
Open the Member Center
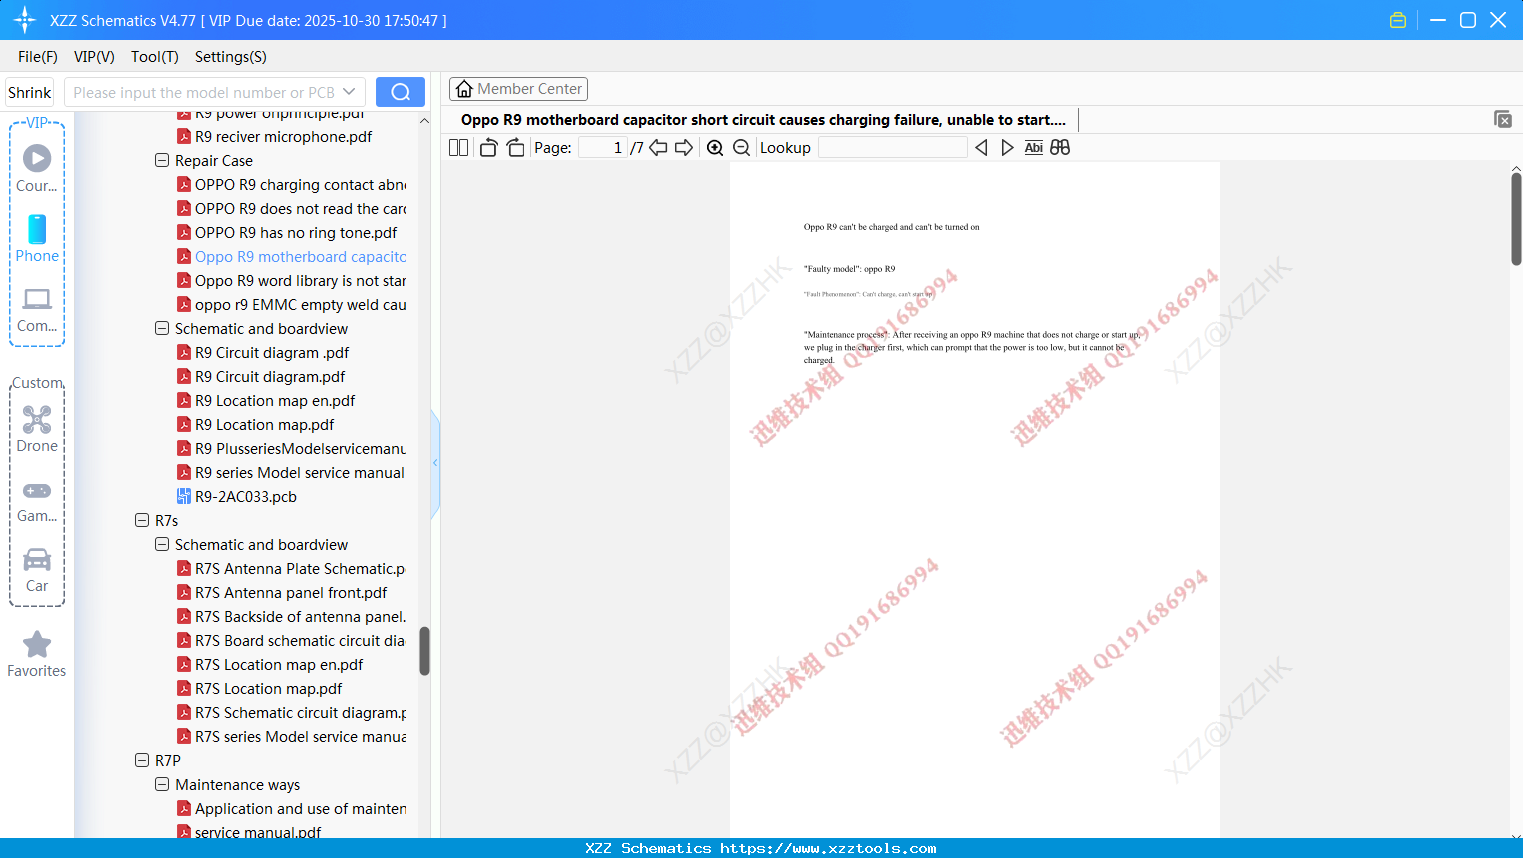518,89
